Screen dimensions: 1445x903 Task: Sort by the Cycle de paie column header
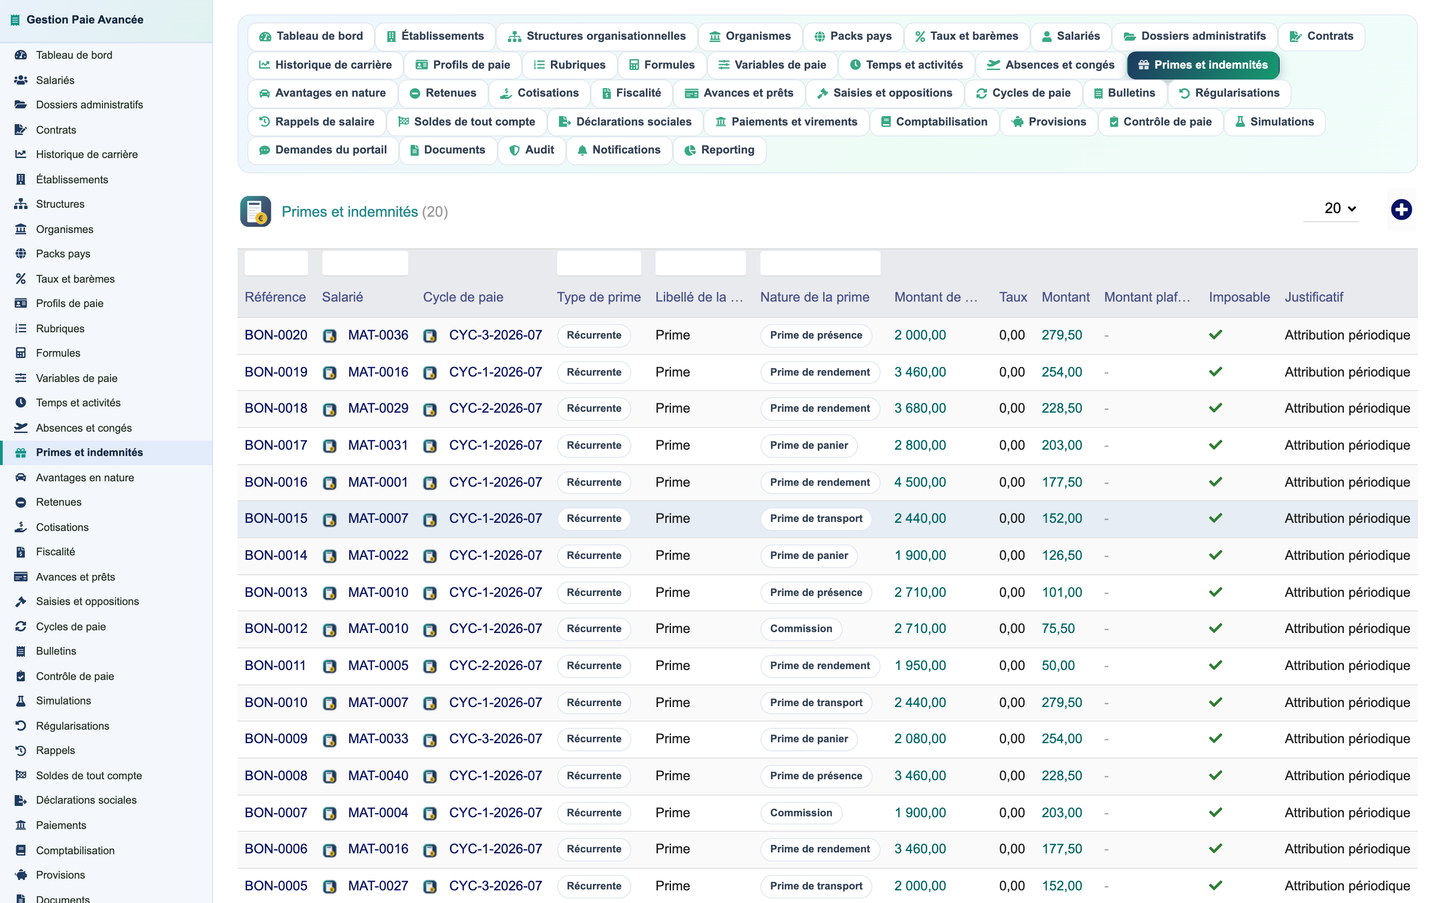[x=463, y=297]
